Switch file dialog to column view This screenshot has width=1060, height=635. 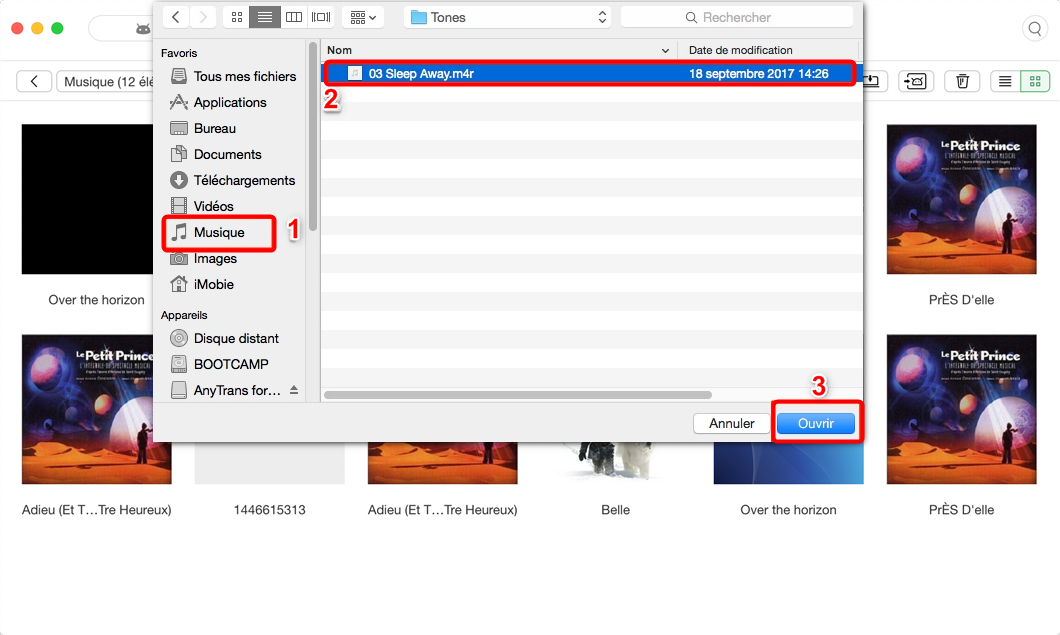tap(293, 17)
